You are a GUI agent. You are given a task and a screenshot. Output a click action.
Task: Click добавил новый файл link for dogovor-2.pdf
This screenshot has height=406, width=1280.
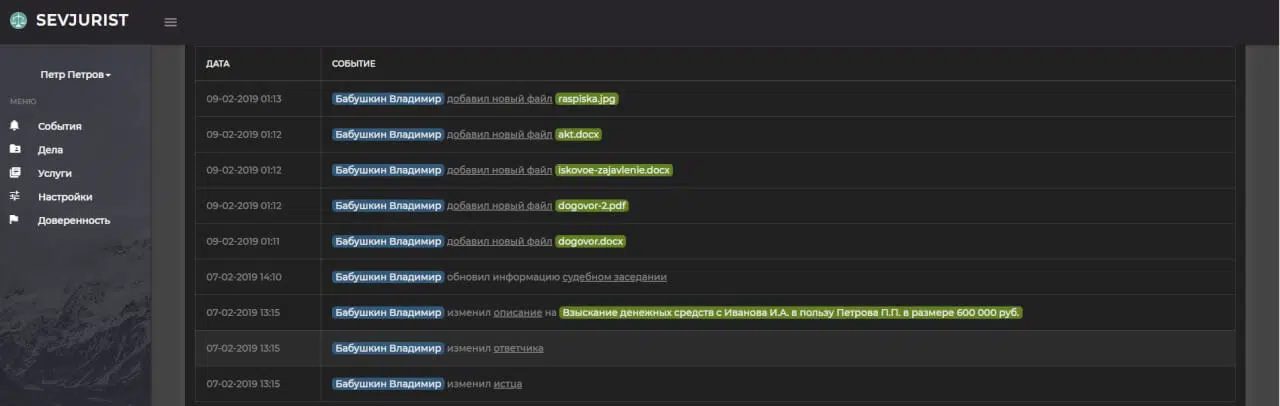(499, 206)
